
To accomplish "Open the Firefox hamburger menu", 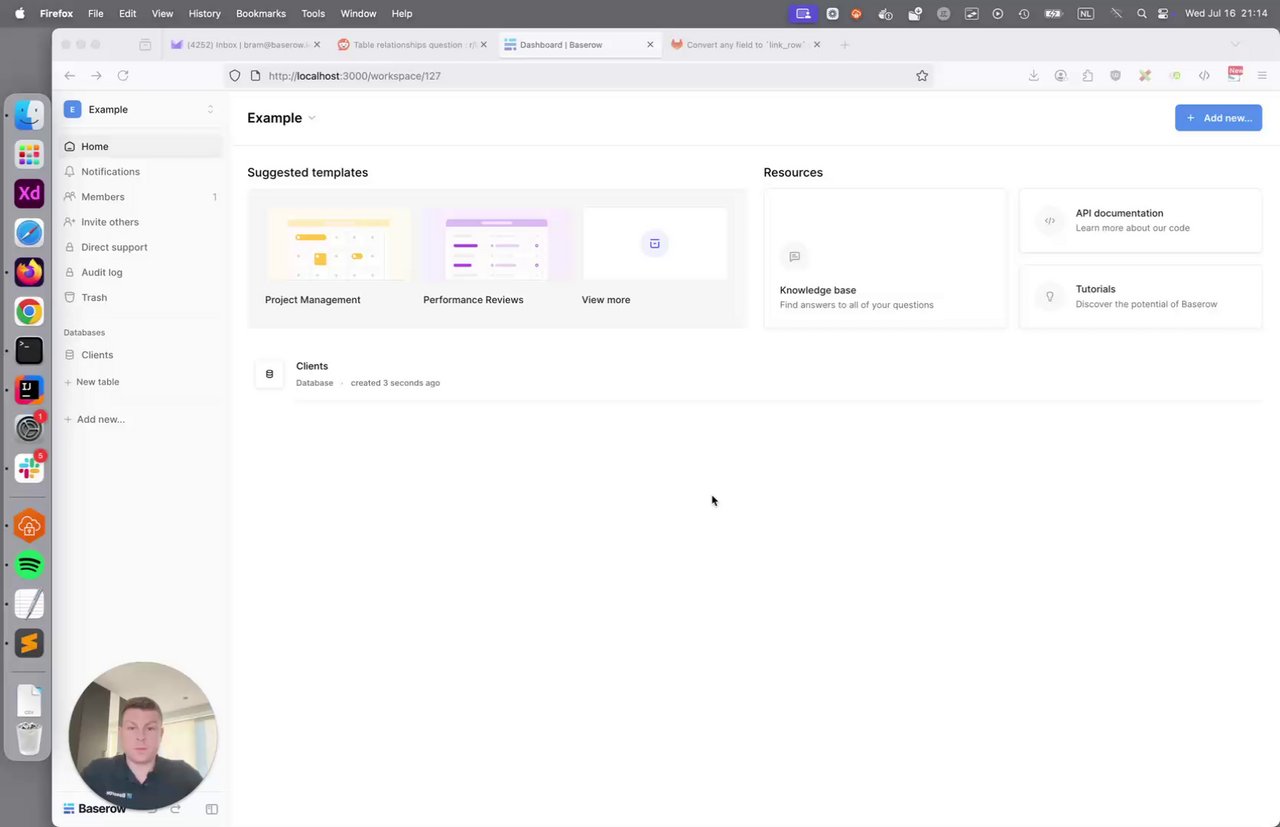I will point(1262,75).
